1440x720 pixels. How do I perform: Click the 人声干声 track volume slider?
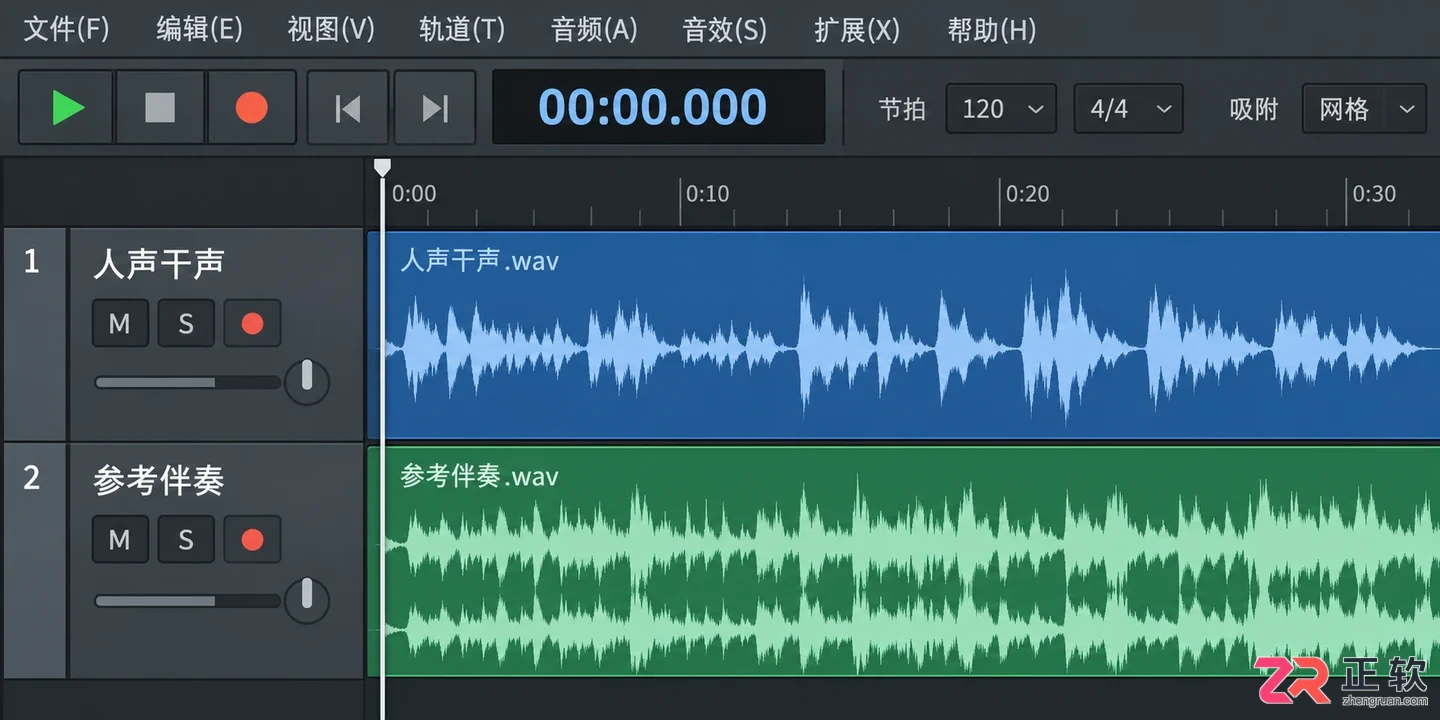click(188, 382)
